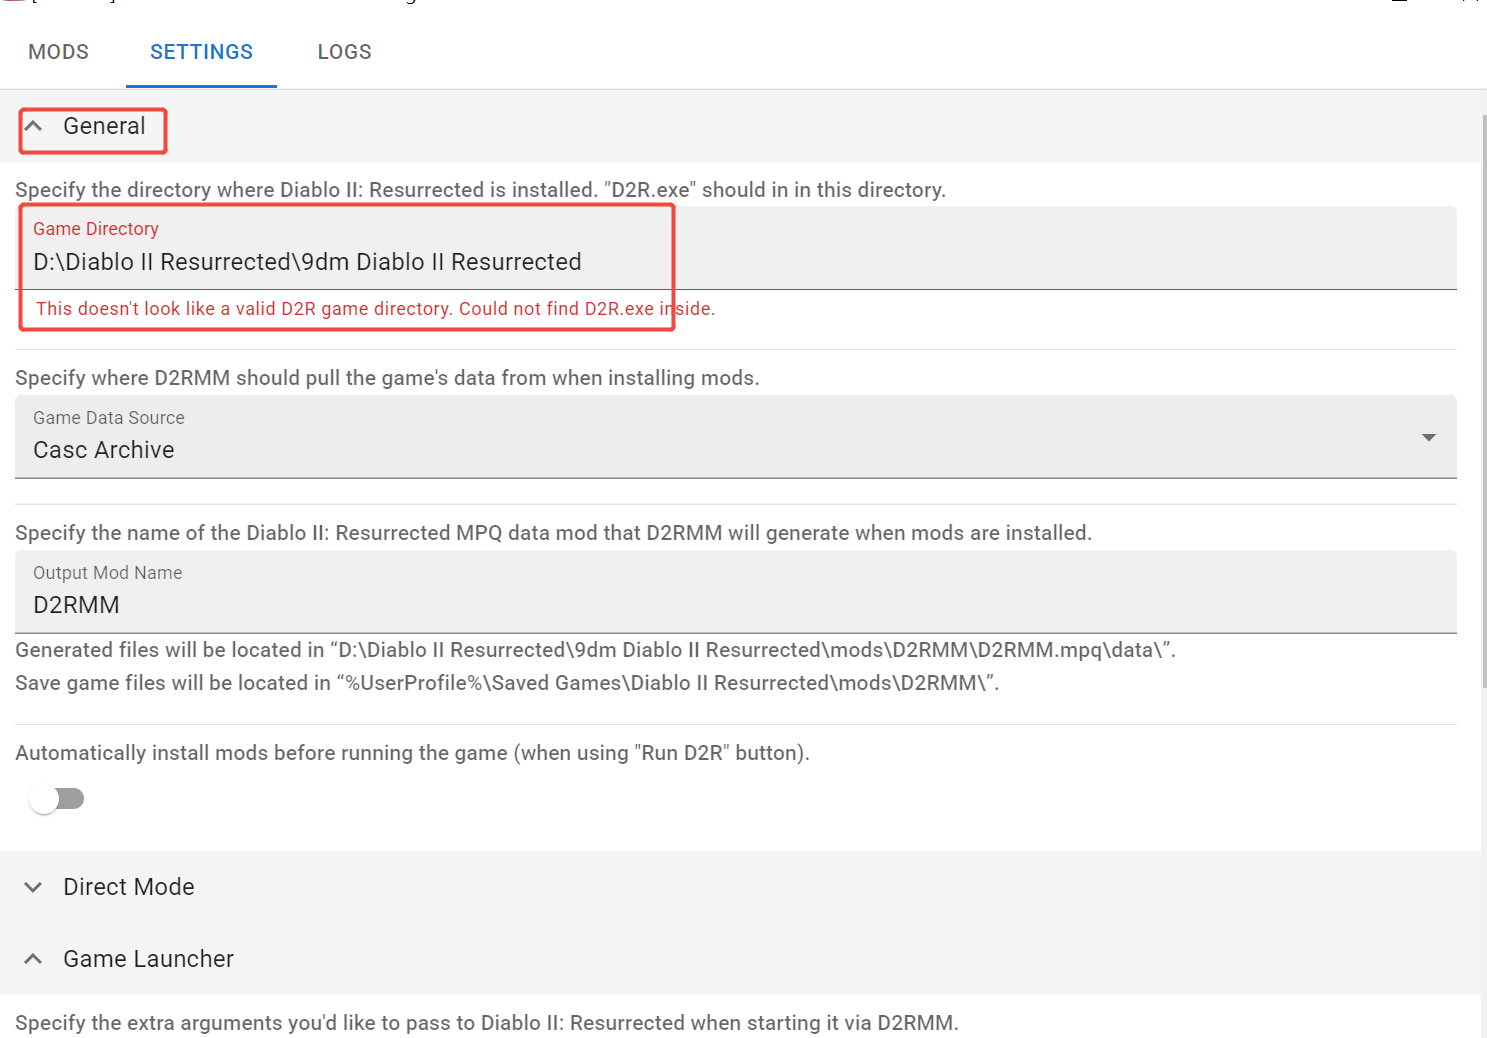Image resolution: width=1487 pixels, height=1038 pixels.
Task: Click the Save game files location text
Action: click(507, 683)
